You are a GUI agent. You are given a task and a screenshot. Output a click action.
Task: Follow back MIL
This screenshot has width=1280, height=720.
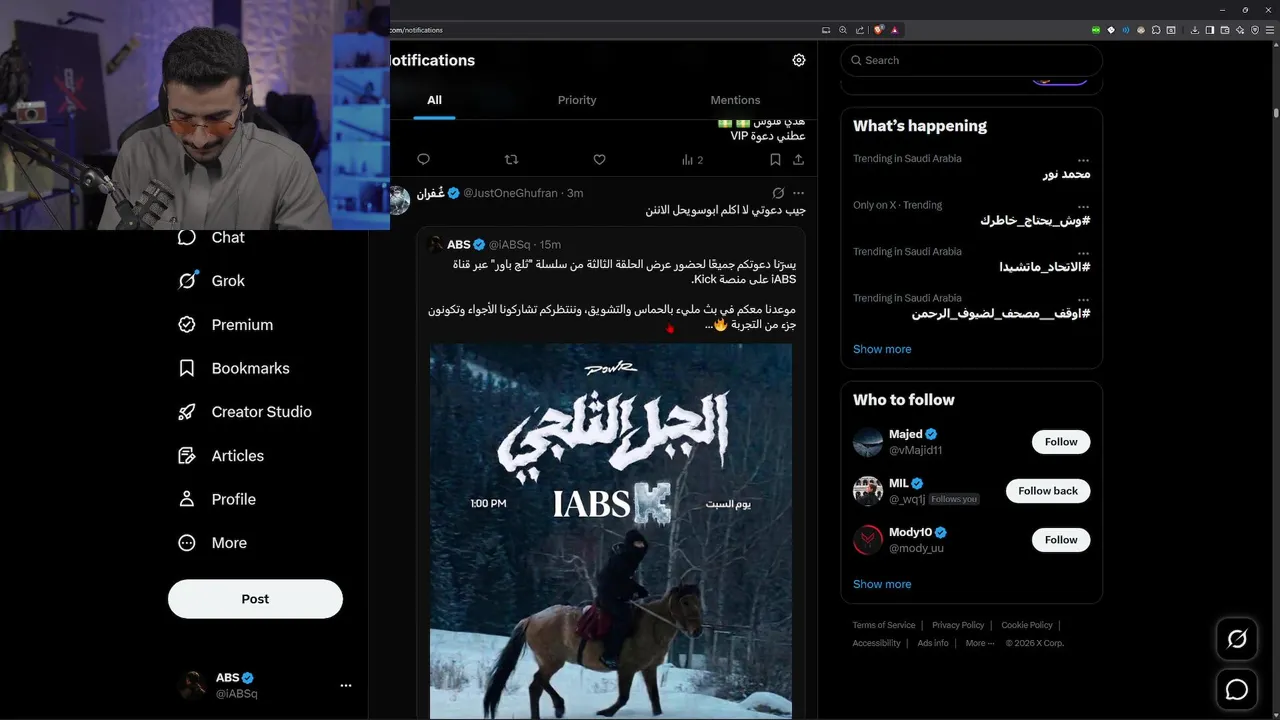pyautogui.click(x=1048, y=491)
